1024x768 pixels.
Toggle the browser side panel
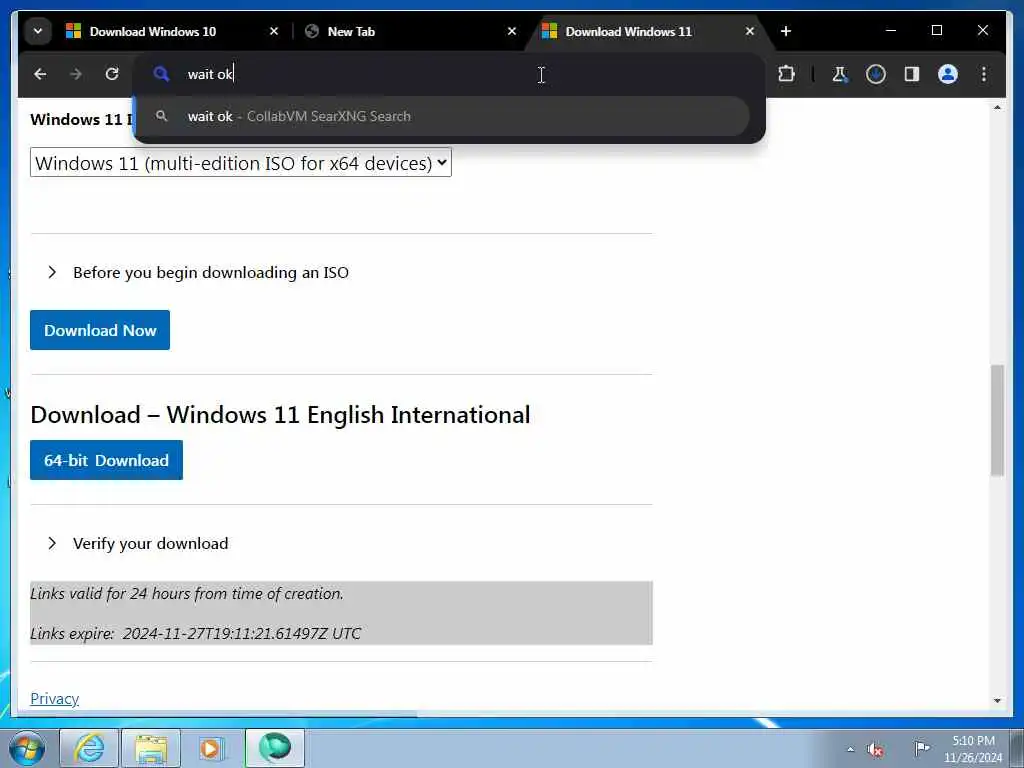[912, 74]
